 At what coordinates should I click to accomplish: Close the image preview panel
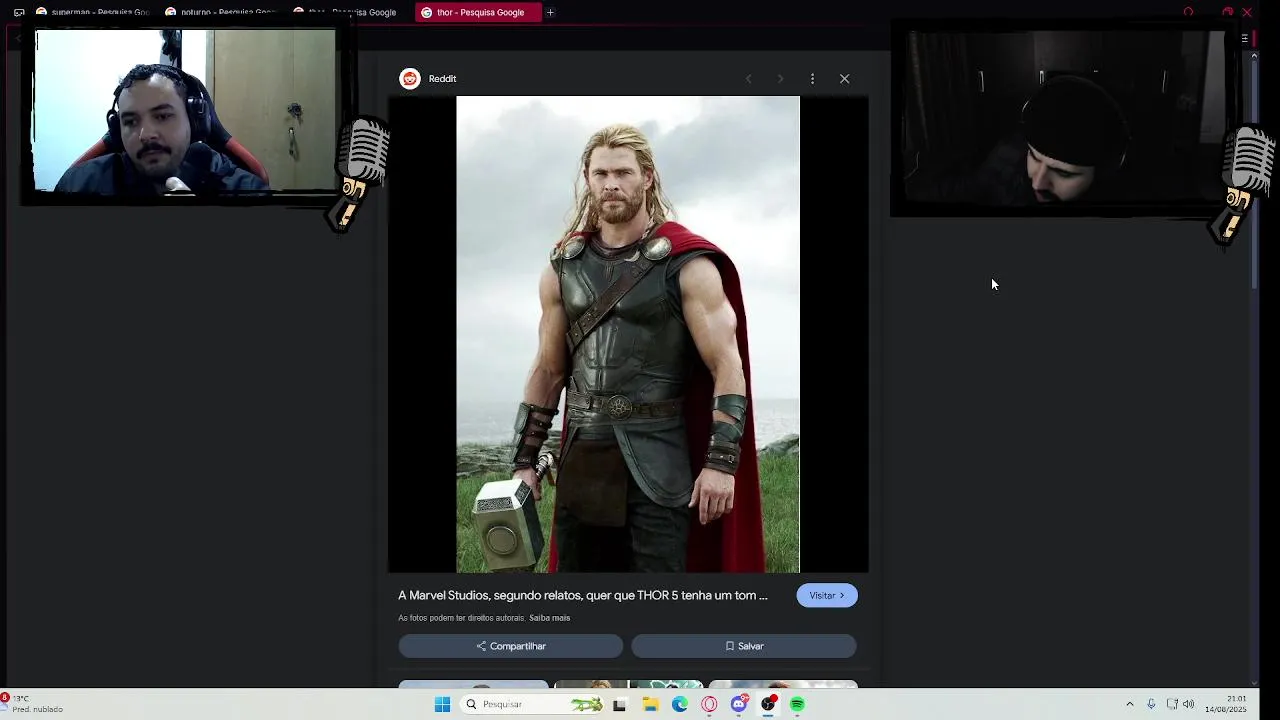[x=844, y=79]
